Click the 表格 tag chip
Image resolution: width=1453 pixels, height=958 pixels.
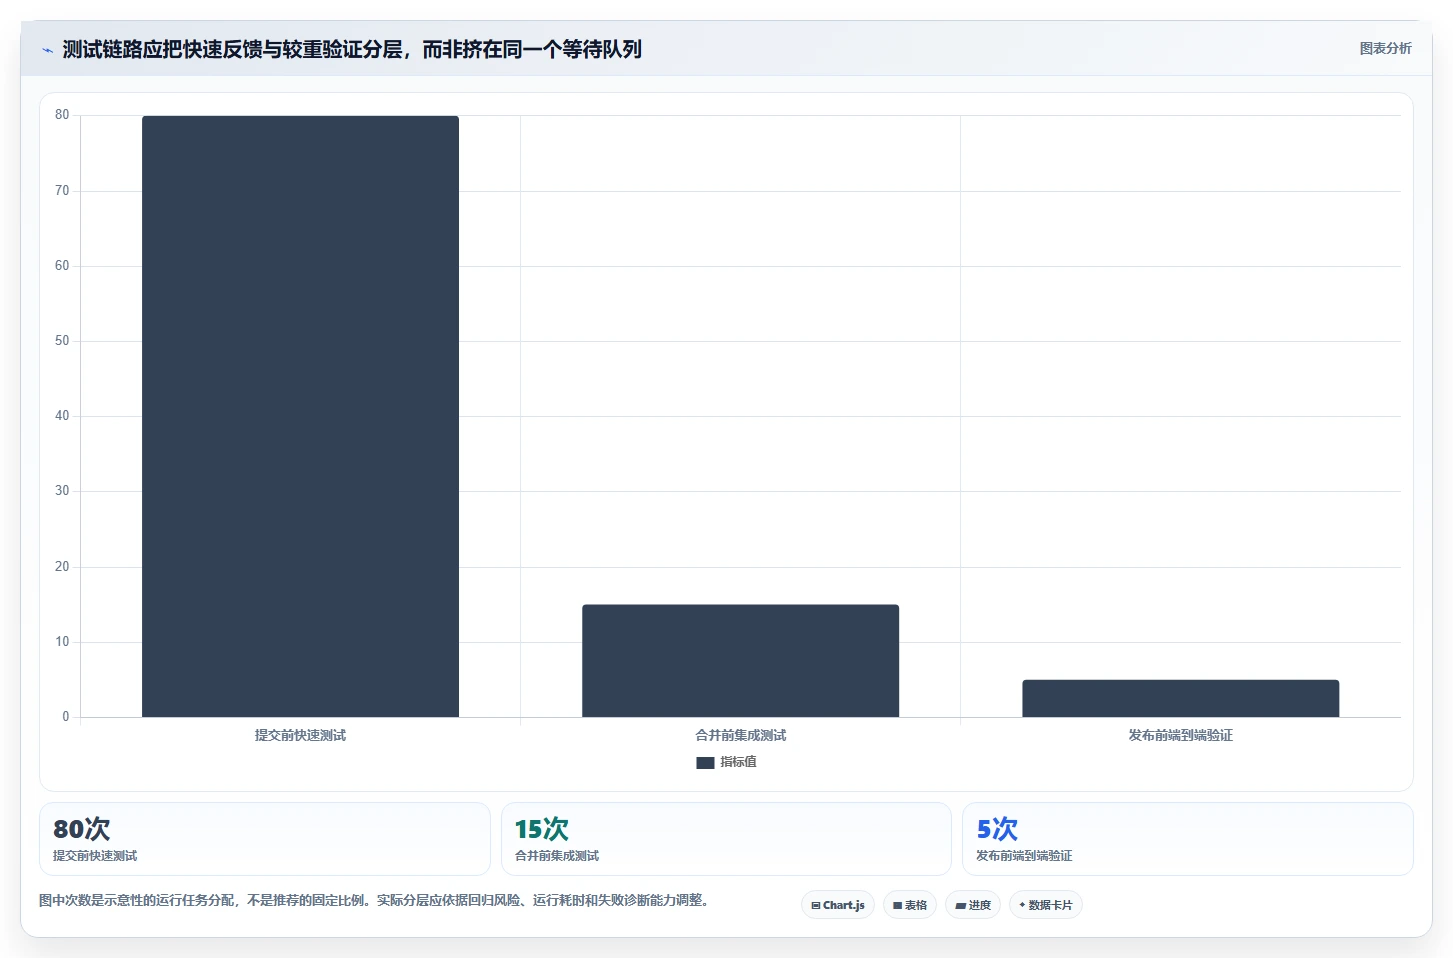click(910, 905)
